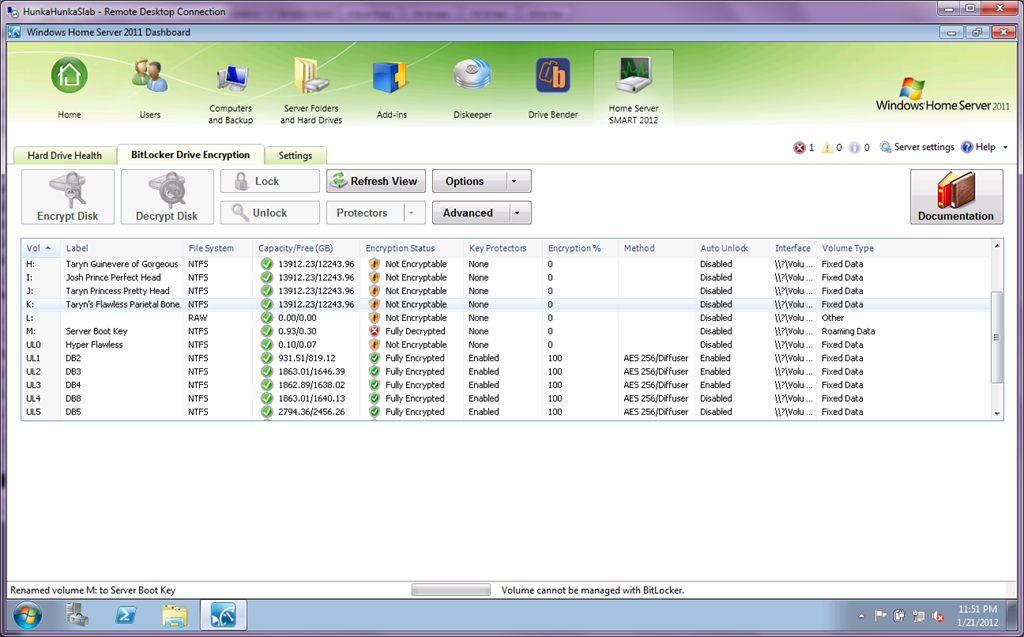Open the Windows Start menu
The height and width of the screenshot is (637, 1024).
pyautogui.click(x=27, y=615)
